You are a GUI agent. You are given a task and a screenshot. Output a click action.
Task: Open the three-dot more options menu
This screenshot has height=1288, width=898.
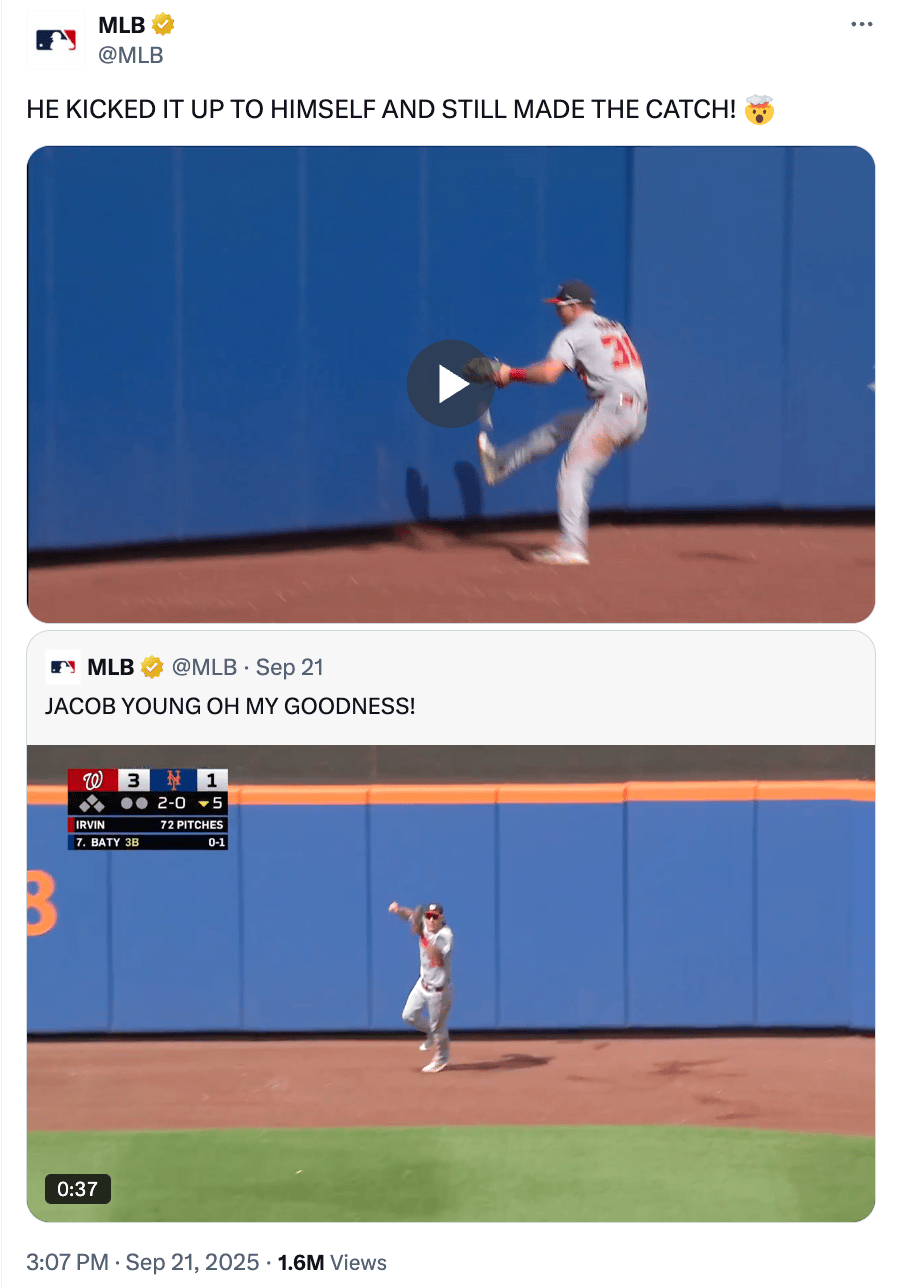tap(861, 24)
